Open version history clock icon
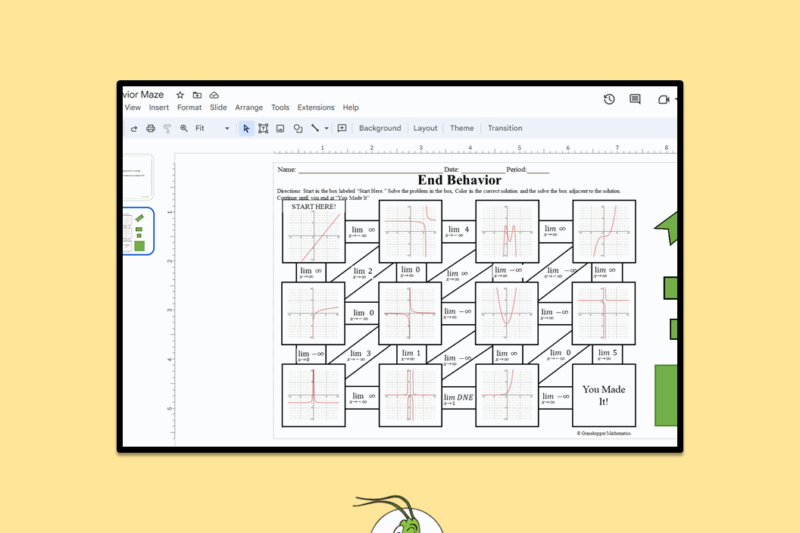800x533 pixels. pos(609,99)
